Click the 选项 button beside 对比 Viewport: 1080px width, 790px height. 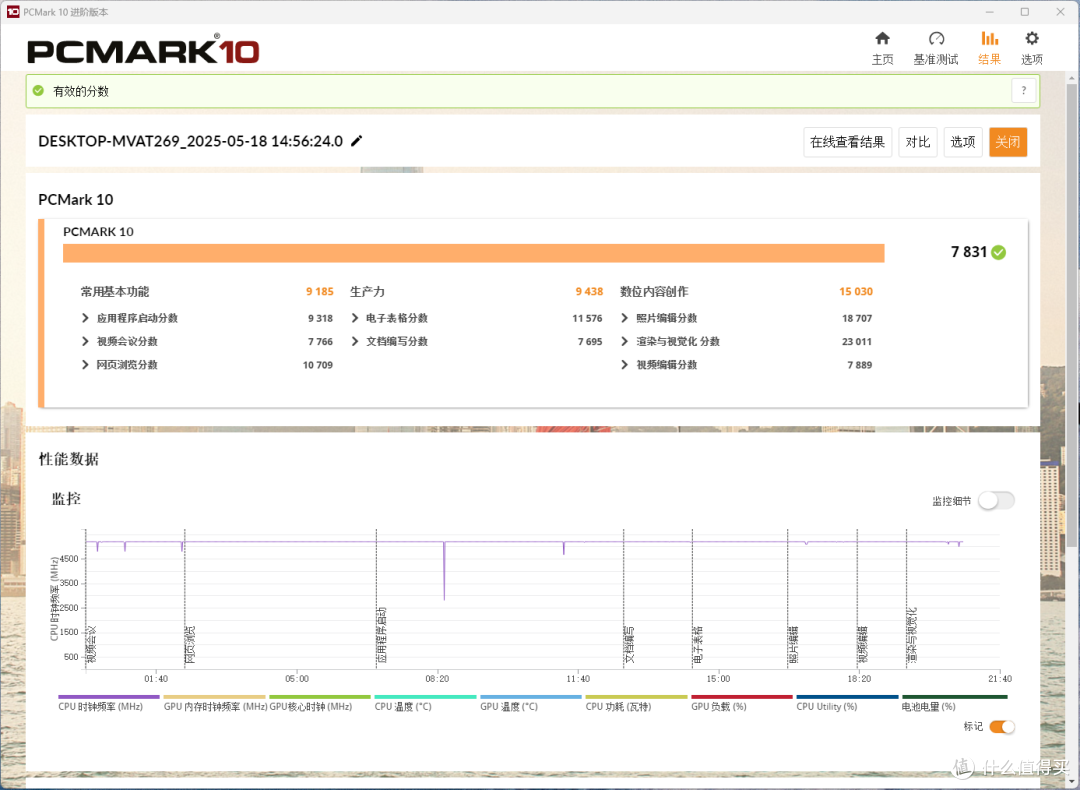tap(962, 142)
